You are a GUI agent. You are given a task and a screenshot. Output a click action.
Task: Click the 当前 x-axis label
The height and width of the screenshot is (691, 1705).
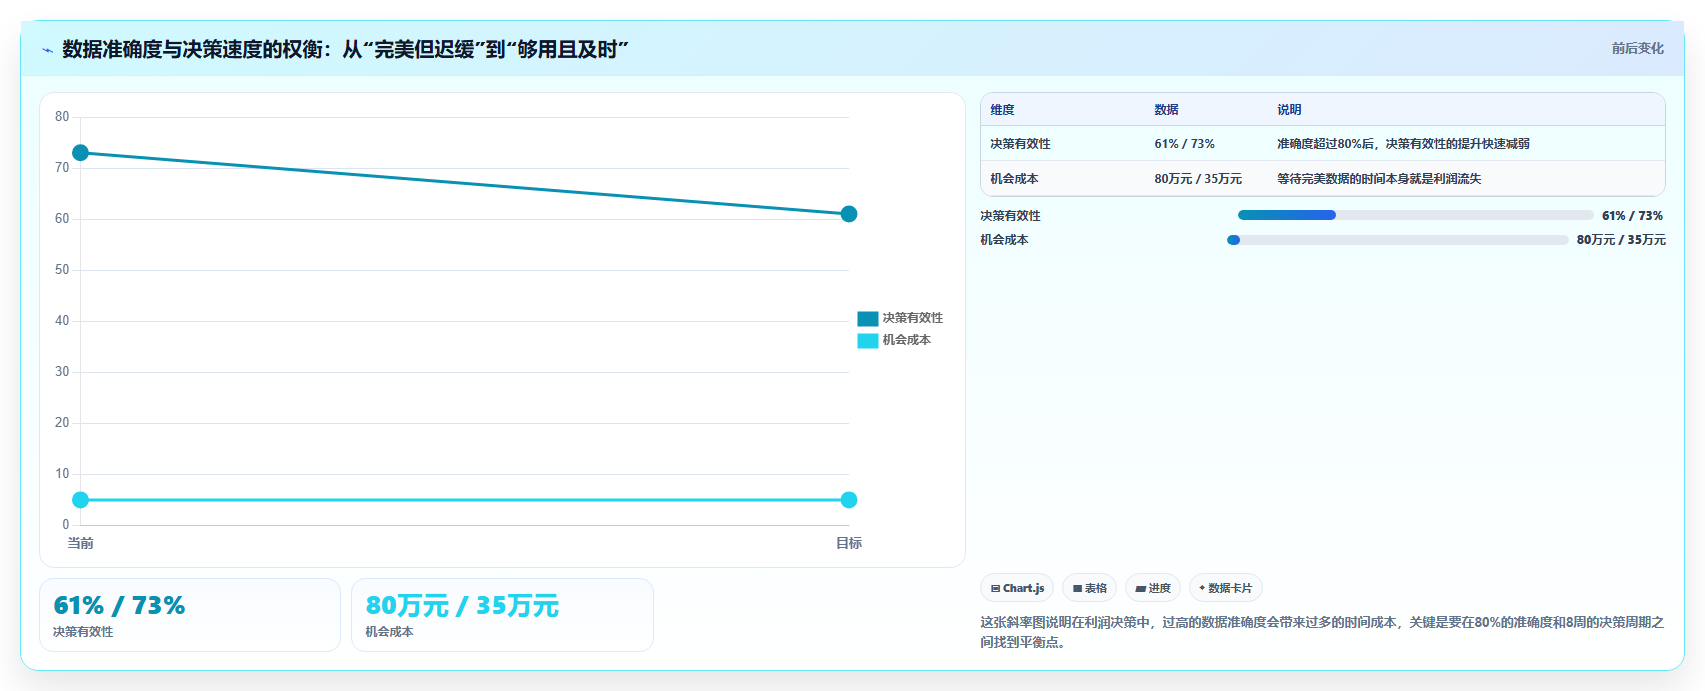80,543
